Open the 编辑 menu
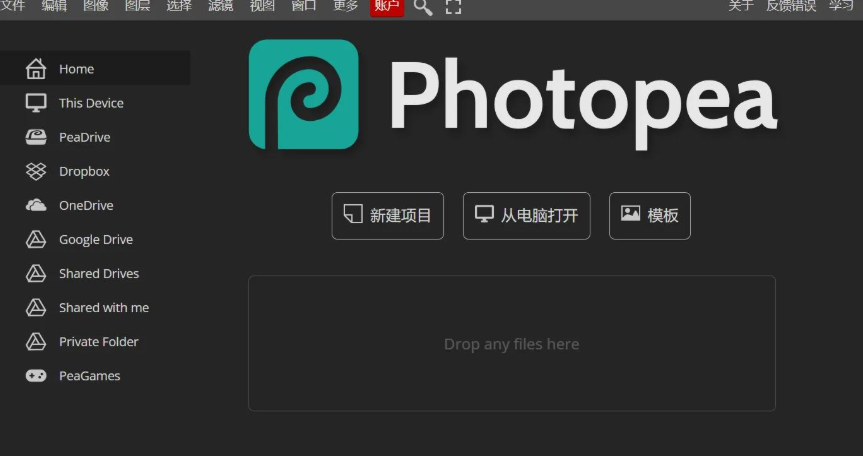Viewport: 863px width, 456px height. pos(54,6)
